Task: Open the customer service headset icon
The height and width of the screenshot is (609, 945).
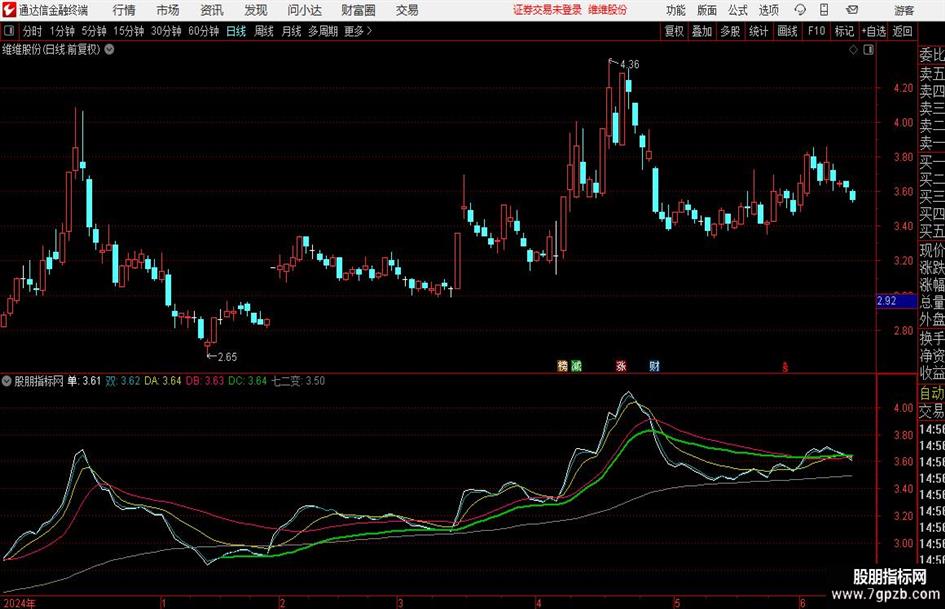Action: coord(800,10)
